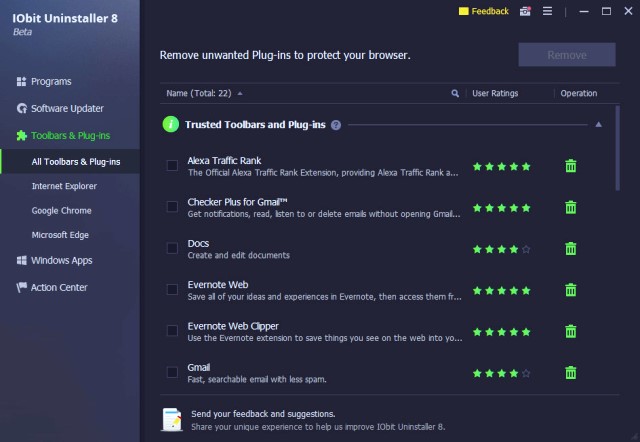This screenshot has height=442, width=640.
Task: Click the Docs description 'Create and edit documents'
Action: [238, 255]
